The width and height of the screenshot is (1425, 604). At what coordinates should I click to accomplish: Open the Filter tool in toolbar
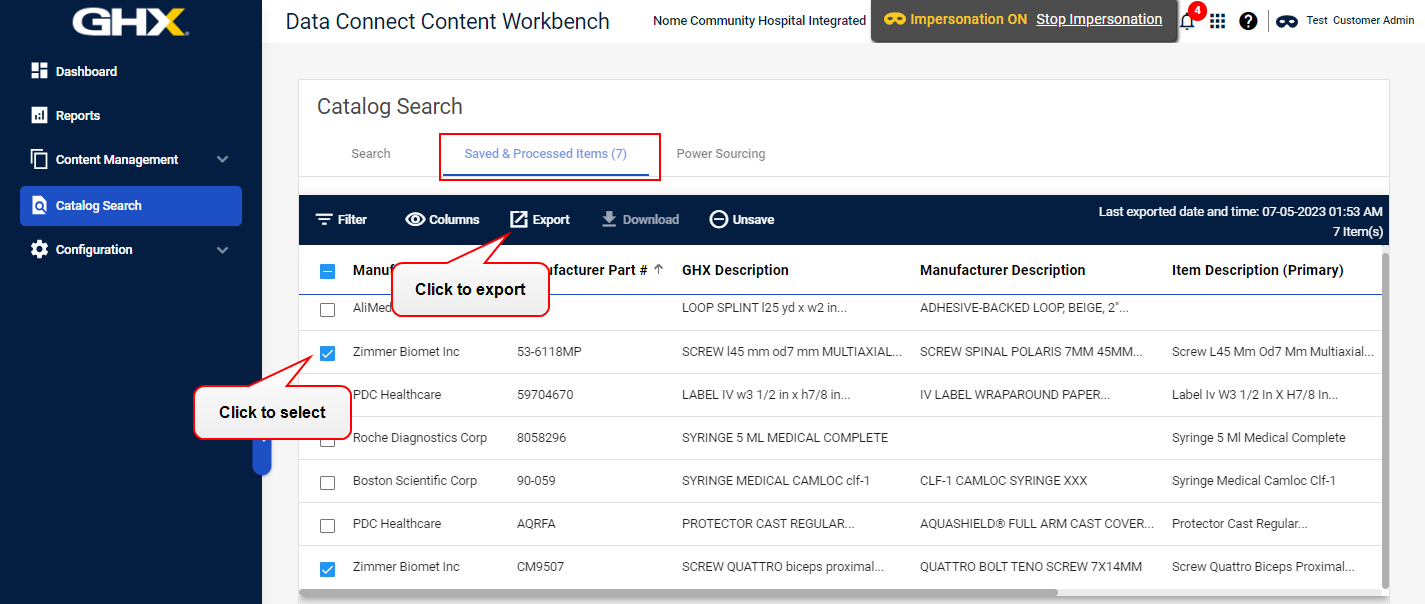341,220
